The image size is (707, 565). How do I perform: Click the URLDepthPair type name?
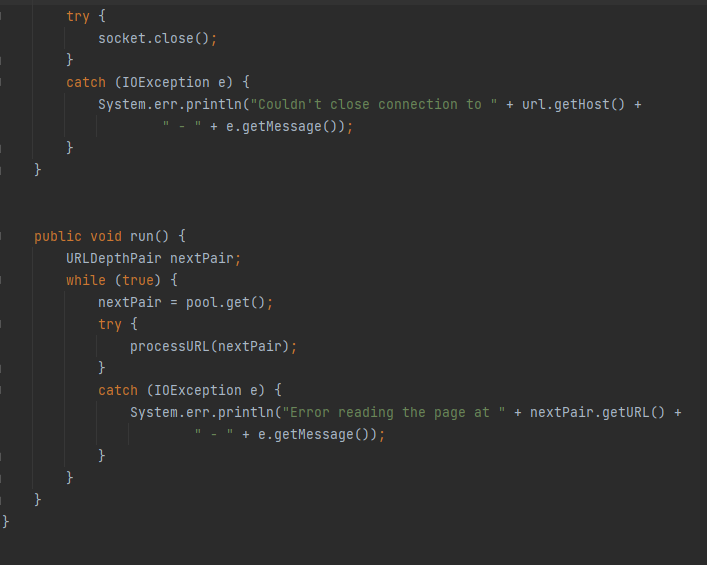coord(114,258)
